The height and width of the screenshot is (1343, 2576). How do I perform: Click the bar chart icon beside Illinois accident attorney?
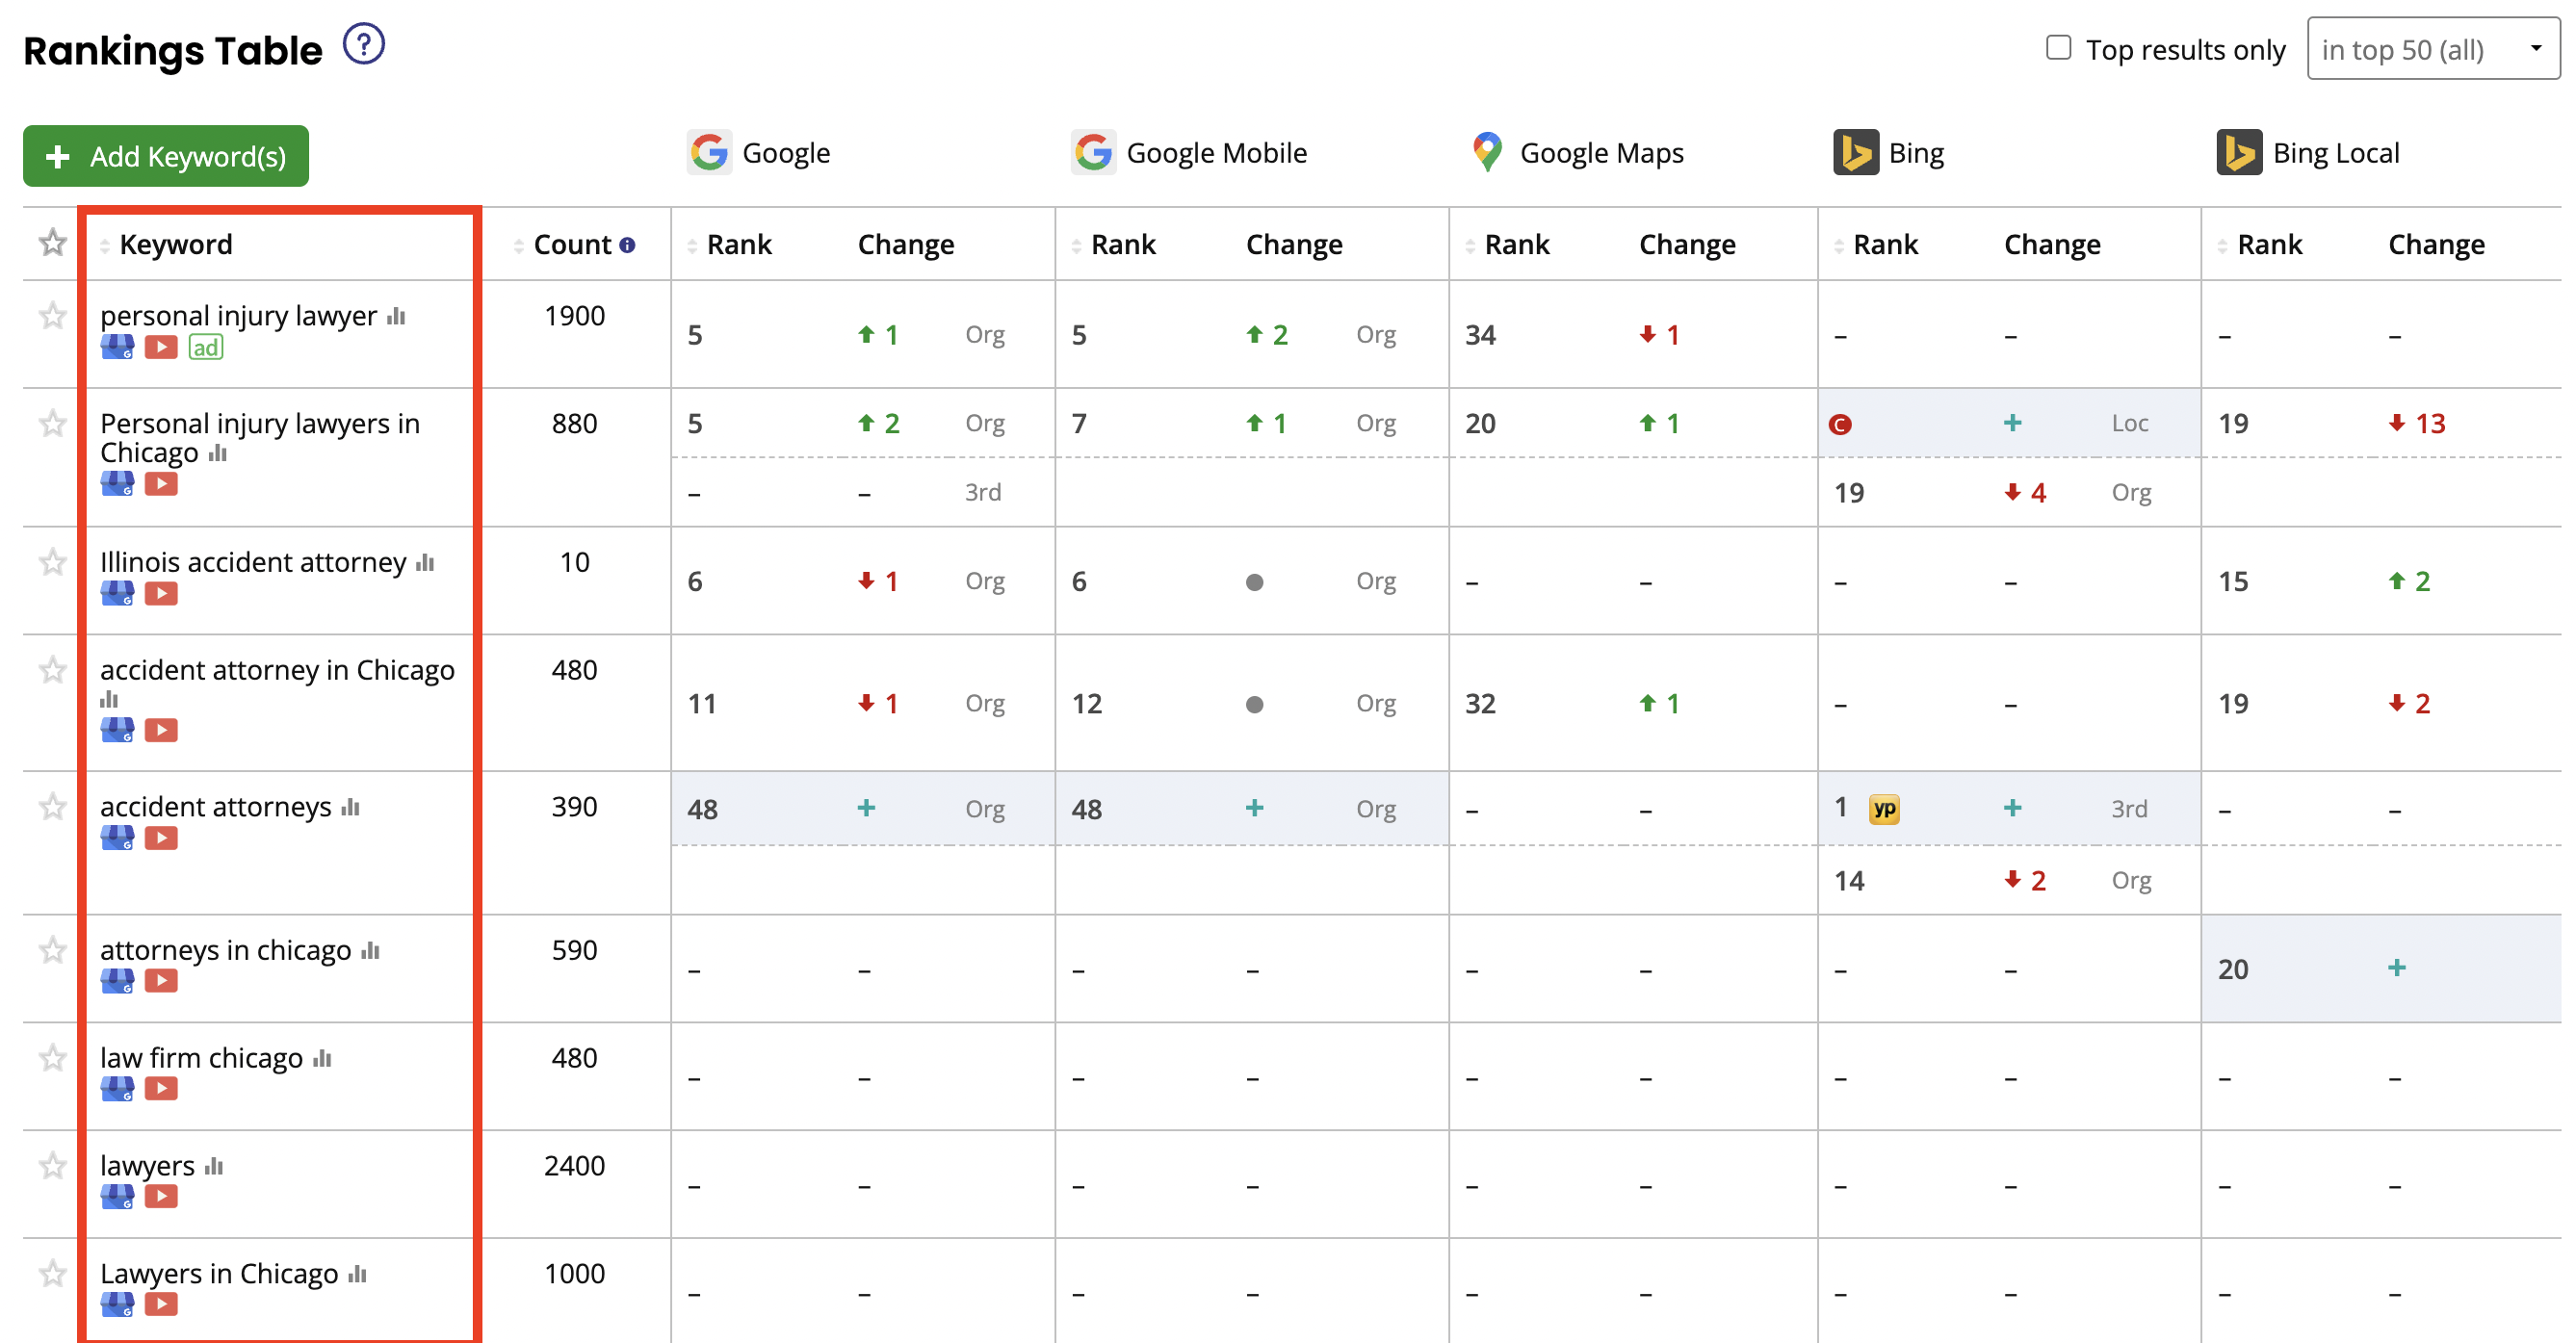(x=425, y=563)
